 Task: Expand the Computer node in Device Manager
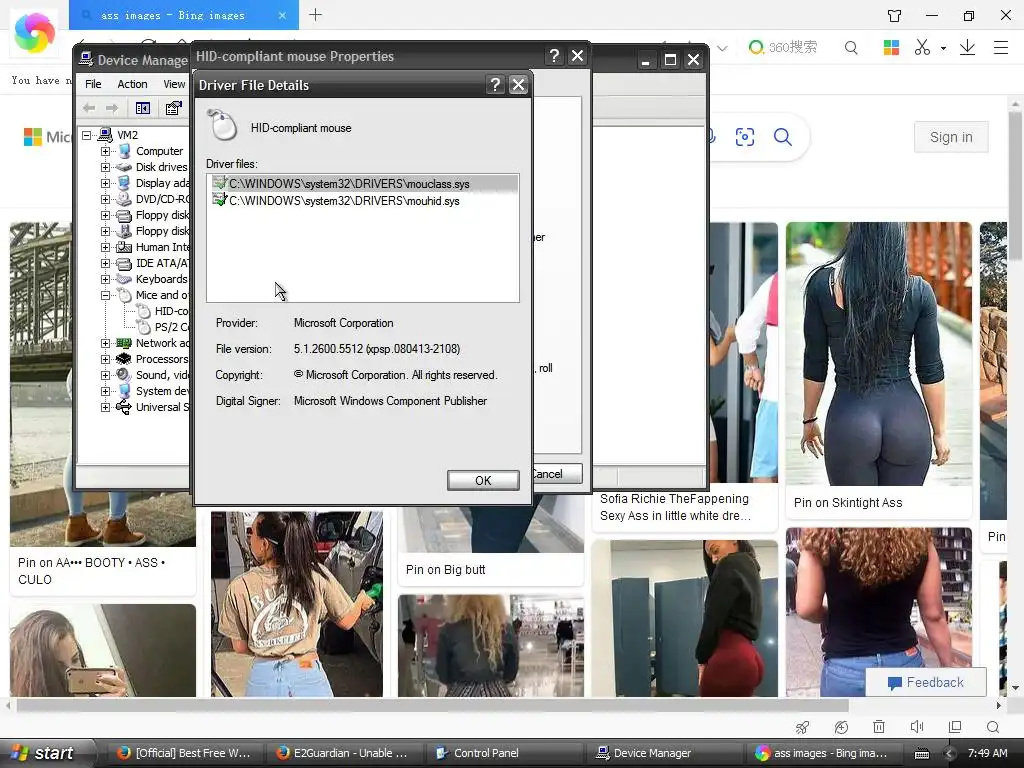(x=105, y=151)
